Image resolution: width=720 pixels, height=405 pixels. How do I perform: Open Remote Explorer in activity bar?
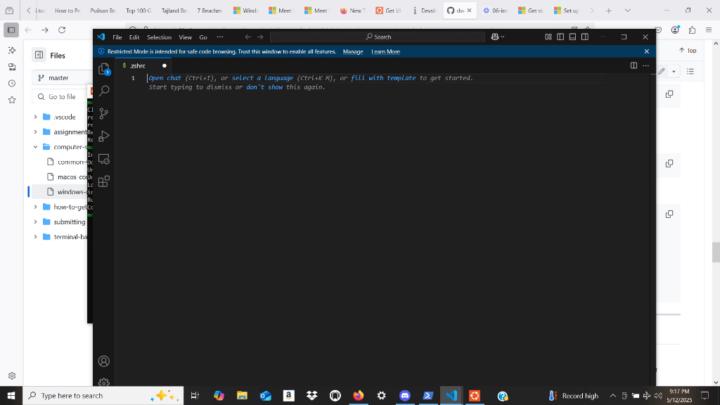click(104, 159)
